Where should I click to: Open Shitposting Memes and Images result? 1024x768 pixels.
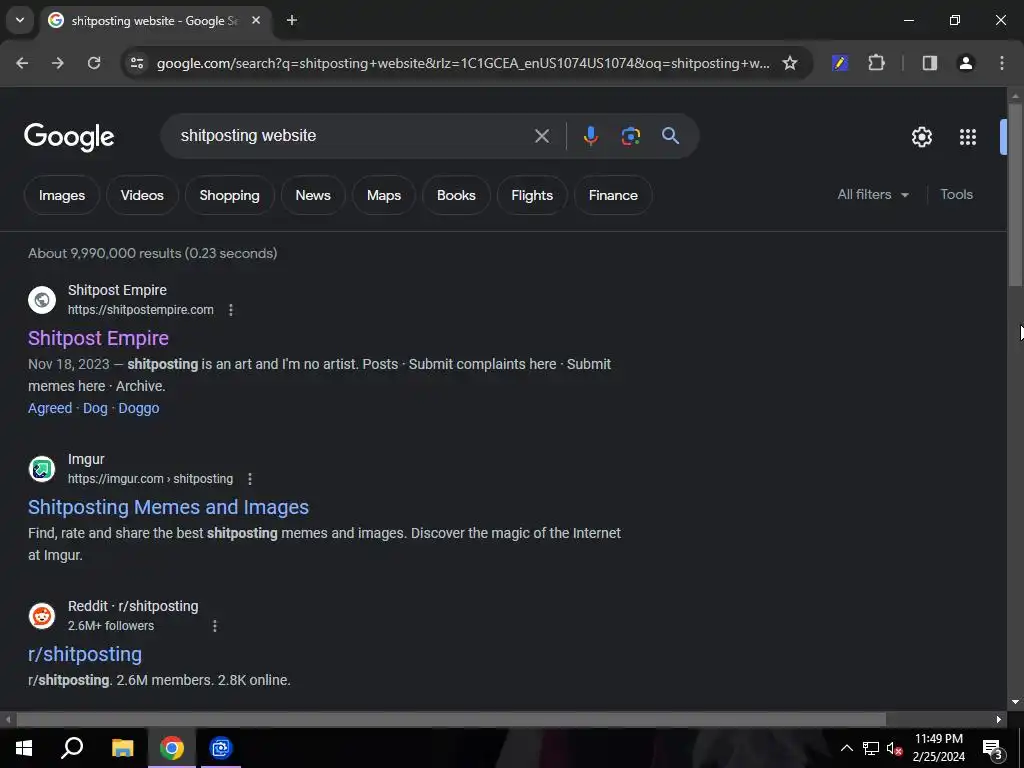tap(168, 507)
